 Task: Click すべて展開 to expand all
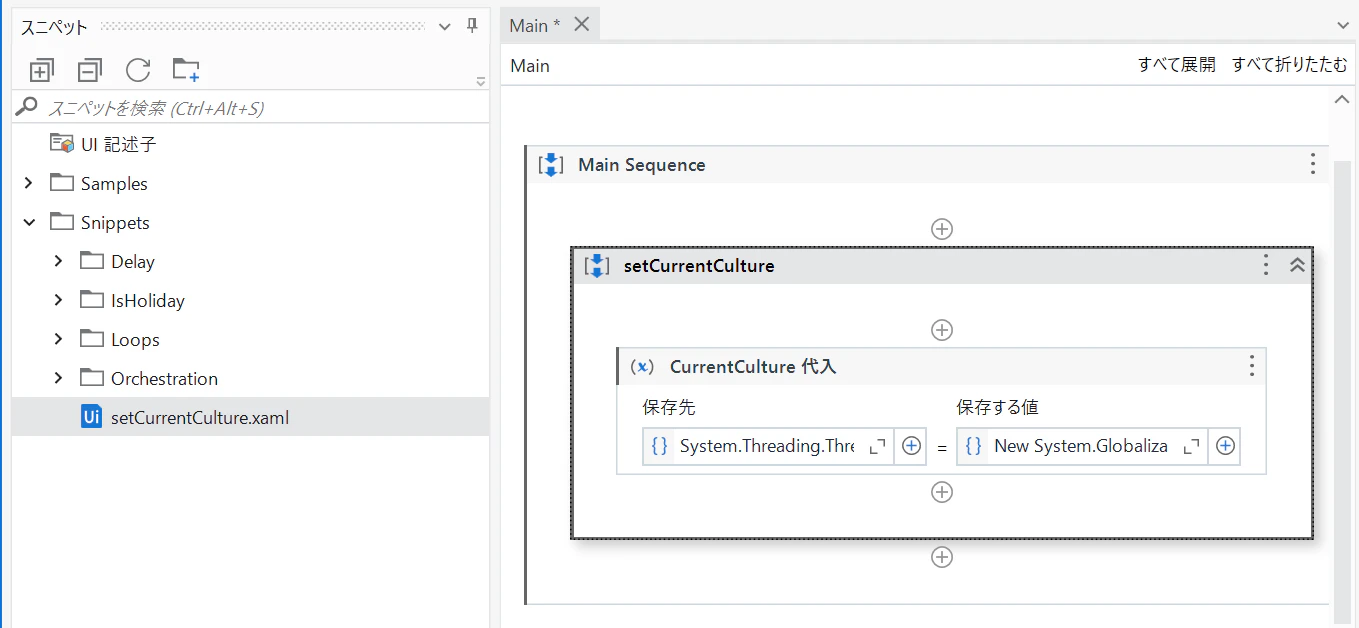tap(1176, 65)
